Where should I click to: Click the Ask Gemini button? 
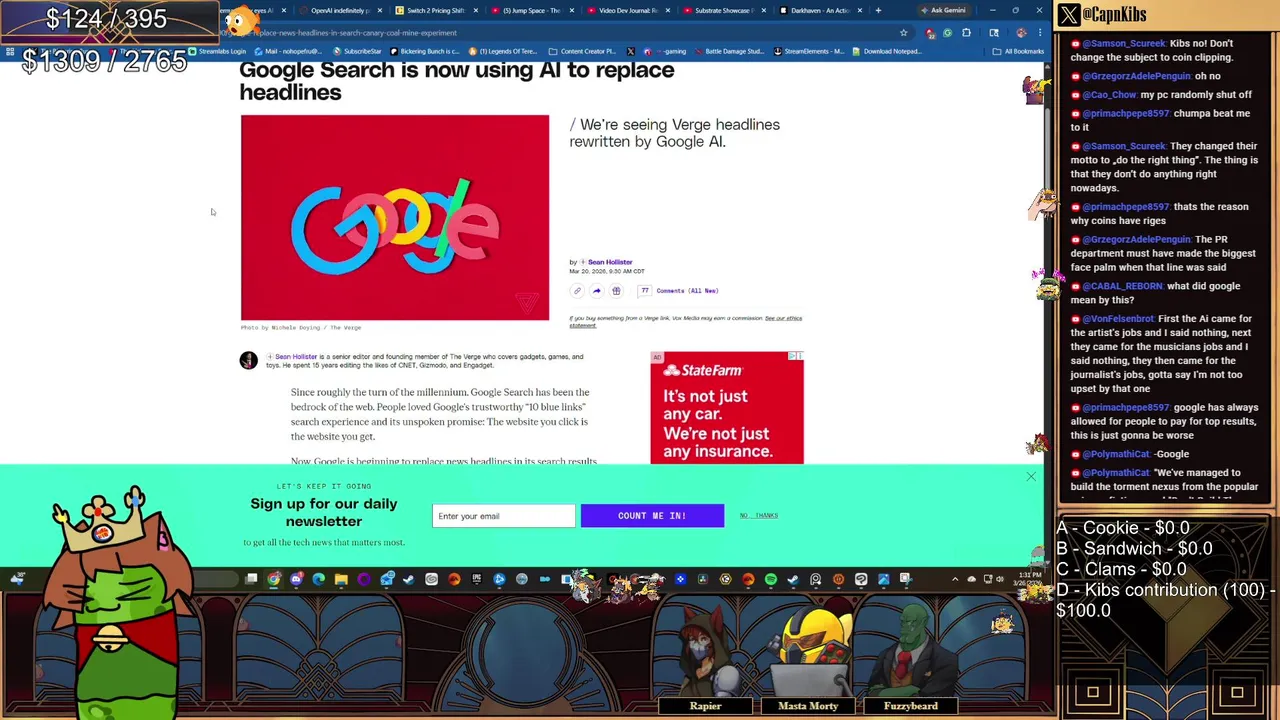[x=945, y=11]
